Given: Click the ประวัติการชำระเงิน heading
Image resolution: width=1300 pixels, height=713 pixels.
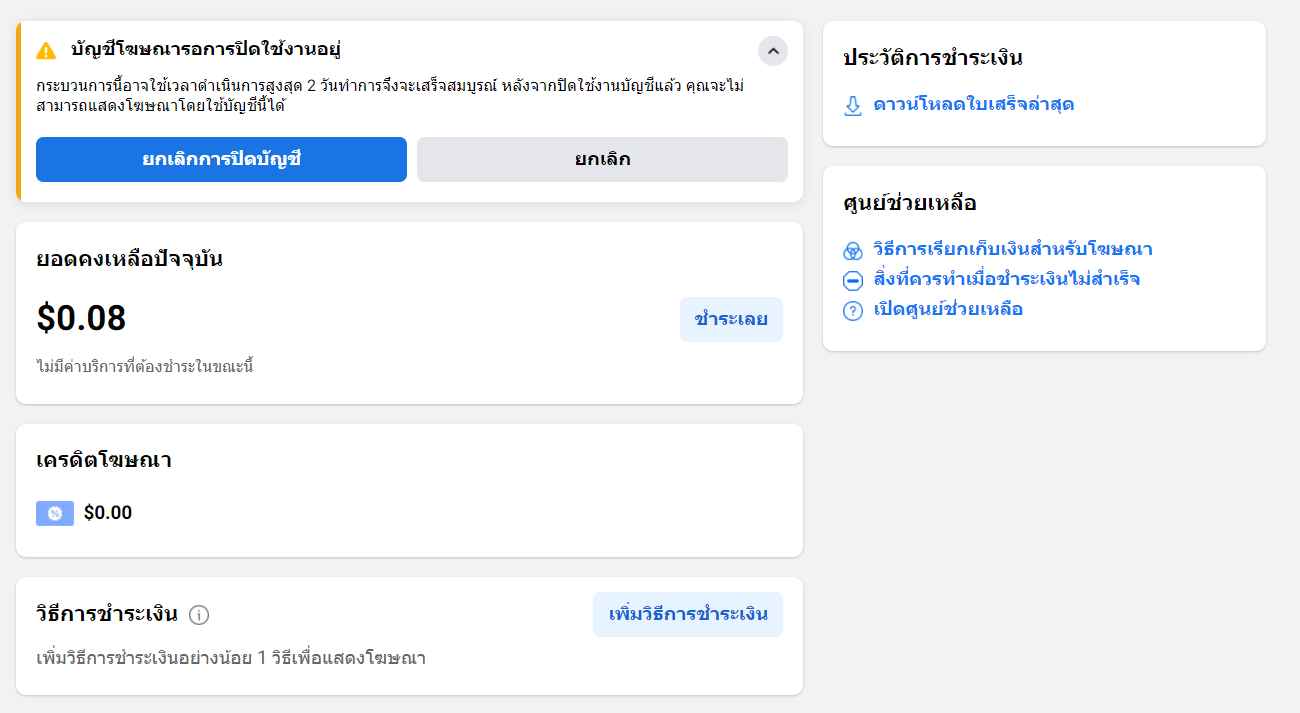Looking at the screenshot, I should coord(932,58).
